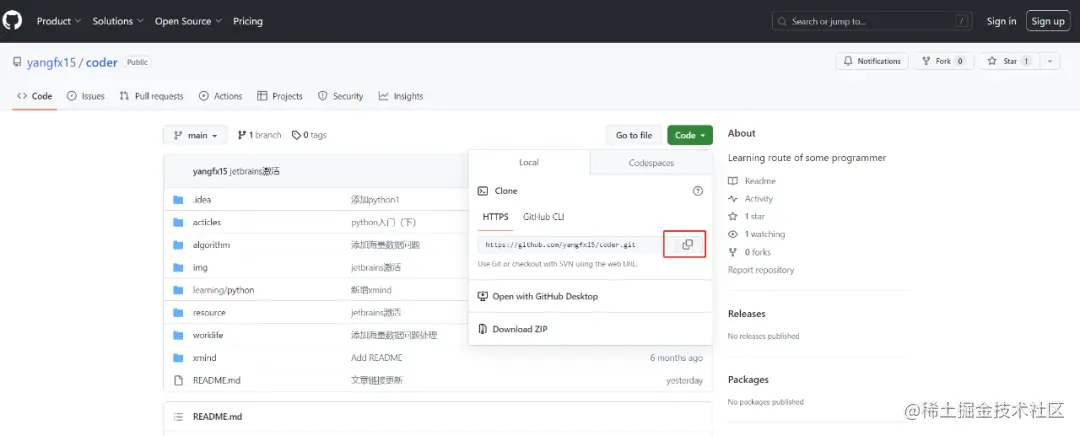1080x436 pixels.
Task: Click the book icon next to Readme
Action: click(733, 181)
